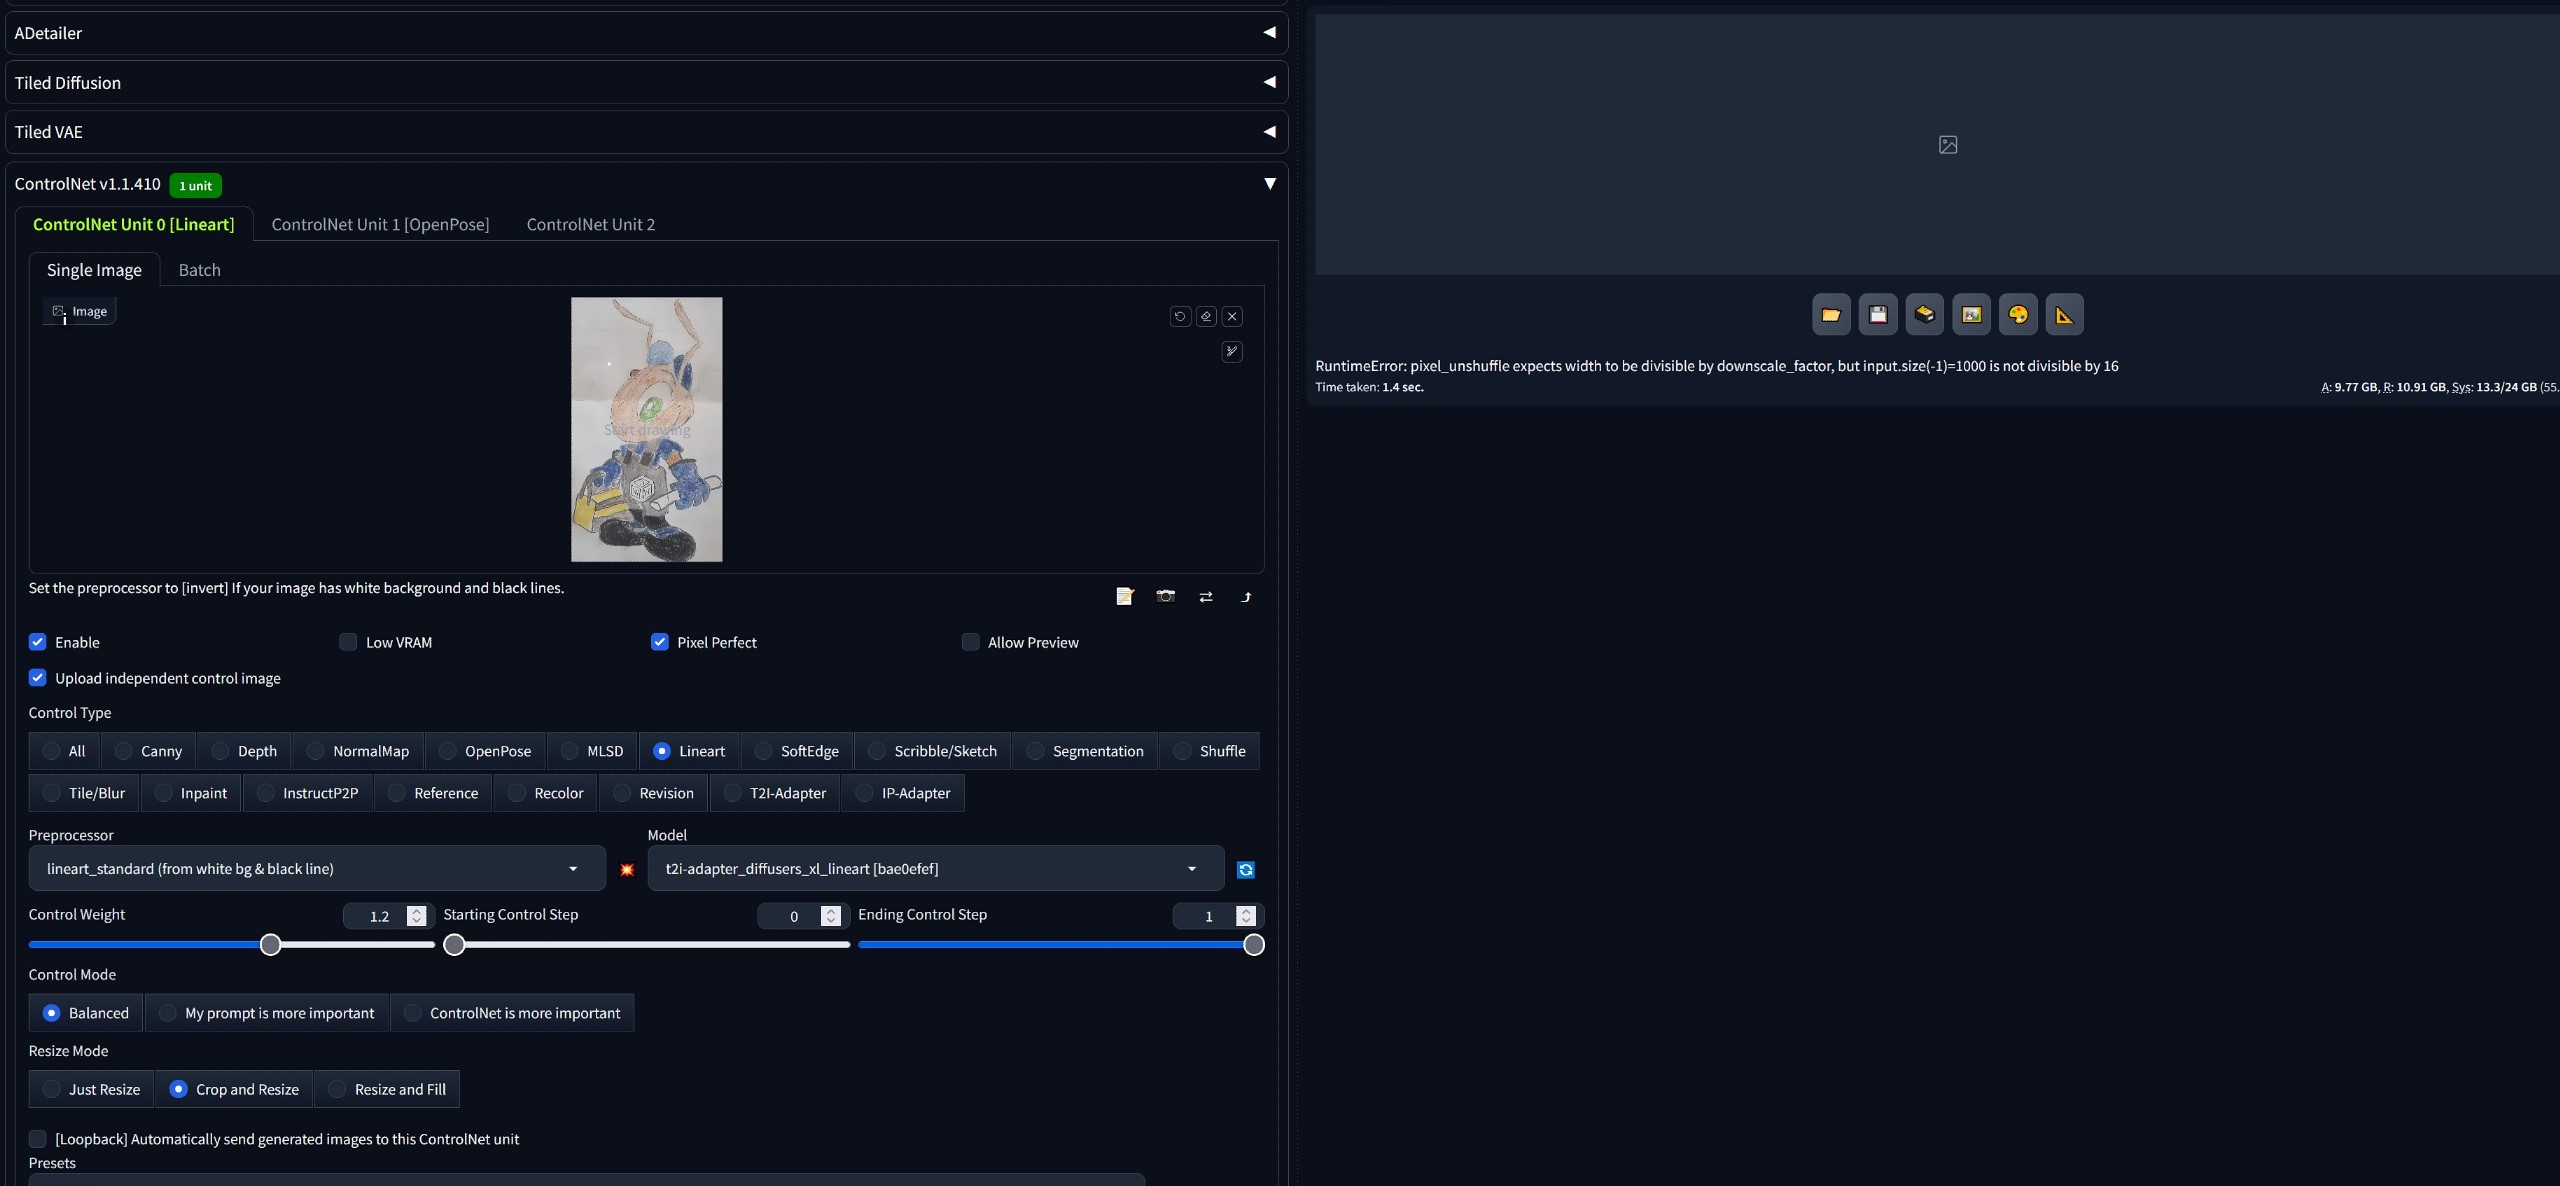Run preprocessor with the explosion icon

(x=627, y=869)
